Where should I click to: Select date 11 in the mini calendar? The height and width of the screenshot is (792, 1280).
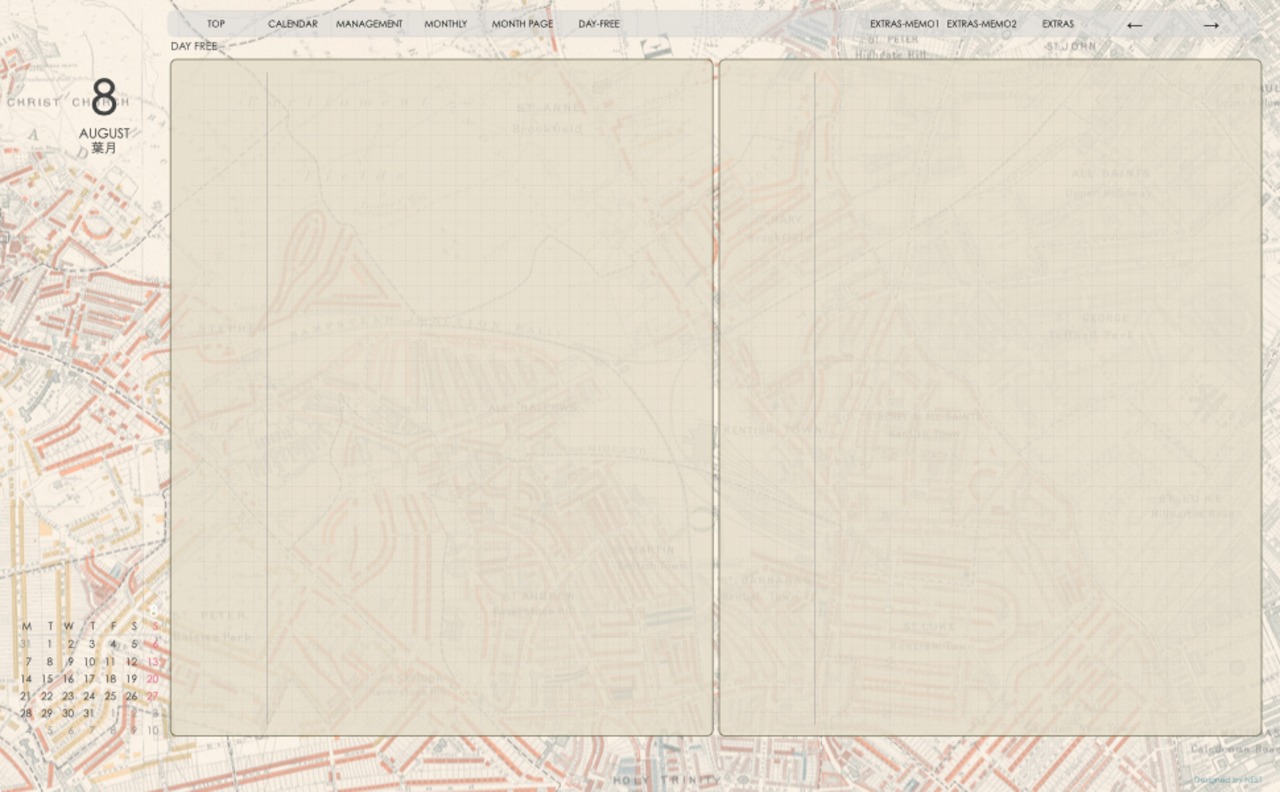coord(110,662)
